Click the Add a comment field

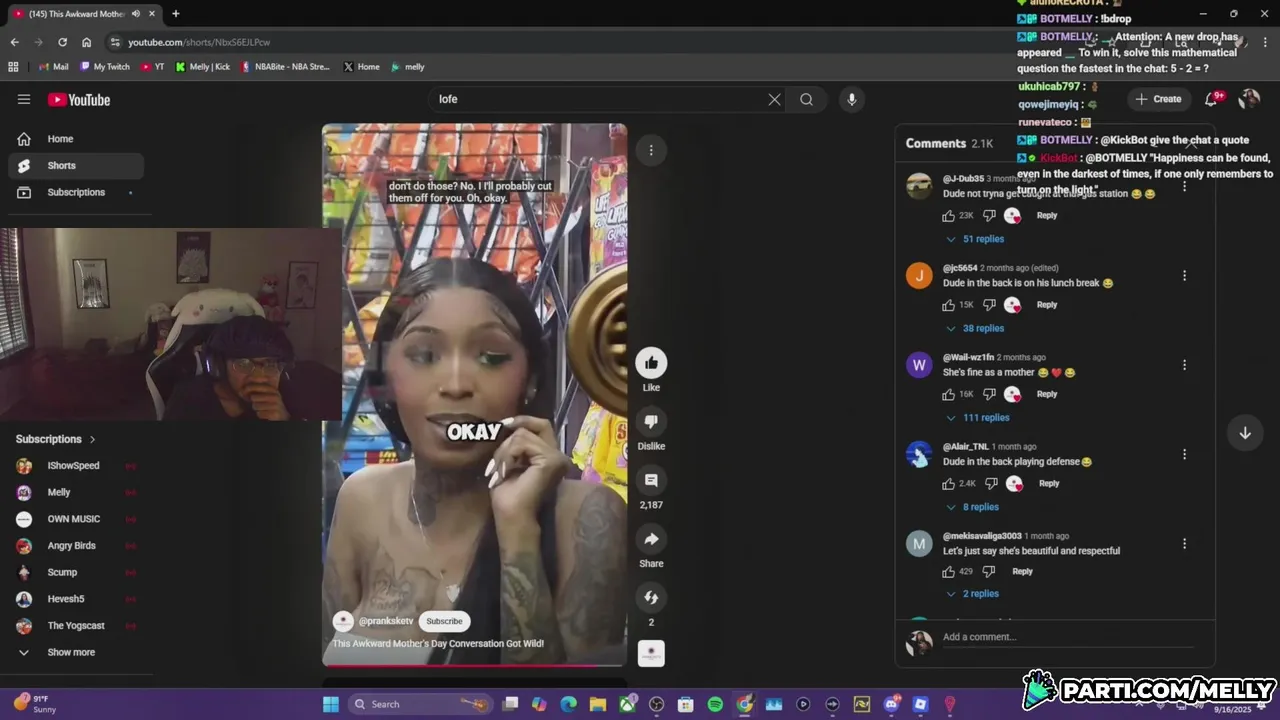1068,637
